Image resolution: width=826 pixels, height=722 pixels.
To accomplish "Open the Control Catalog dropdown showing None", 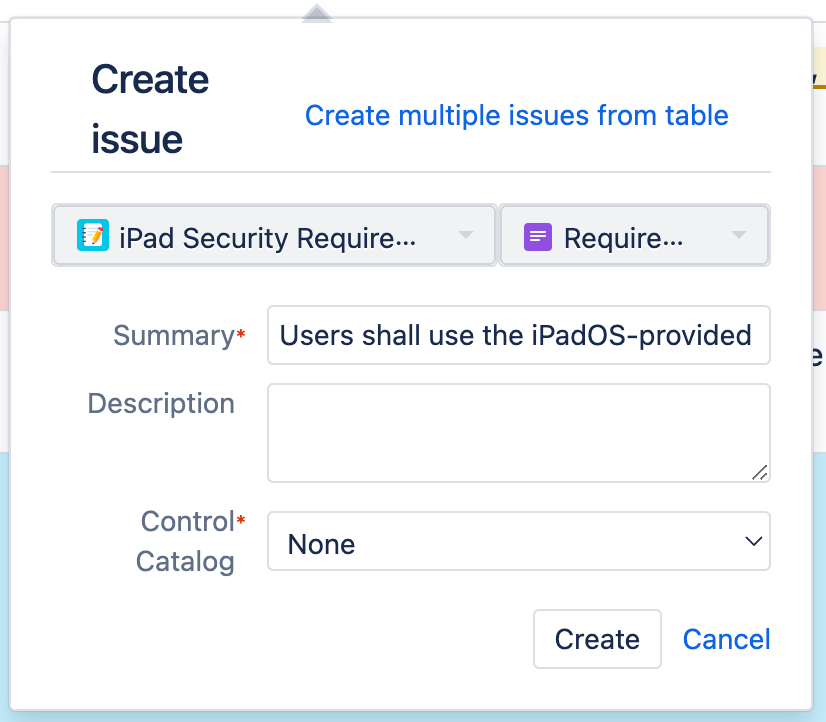I will [519, 541].
